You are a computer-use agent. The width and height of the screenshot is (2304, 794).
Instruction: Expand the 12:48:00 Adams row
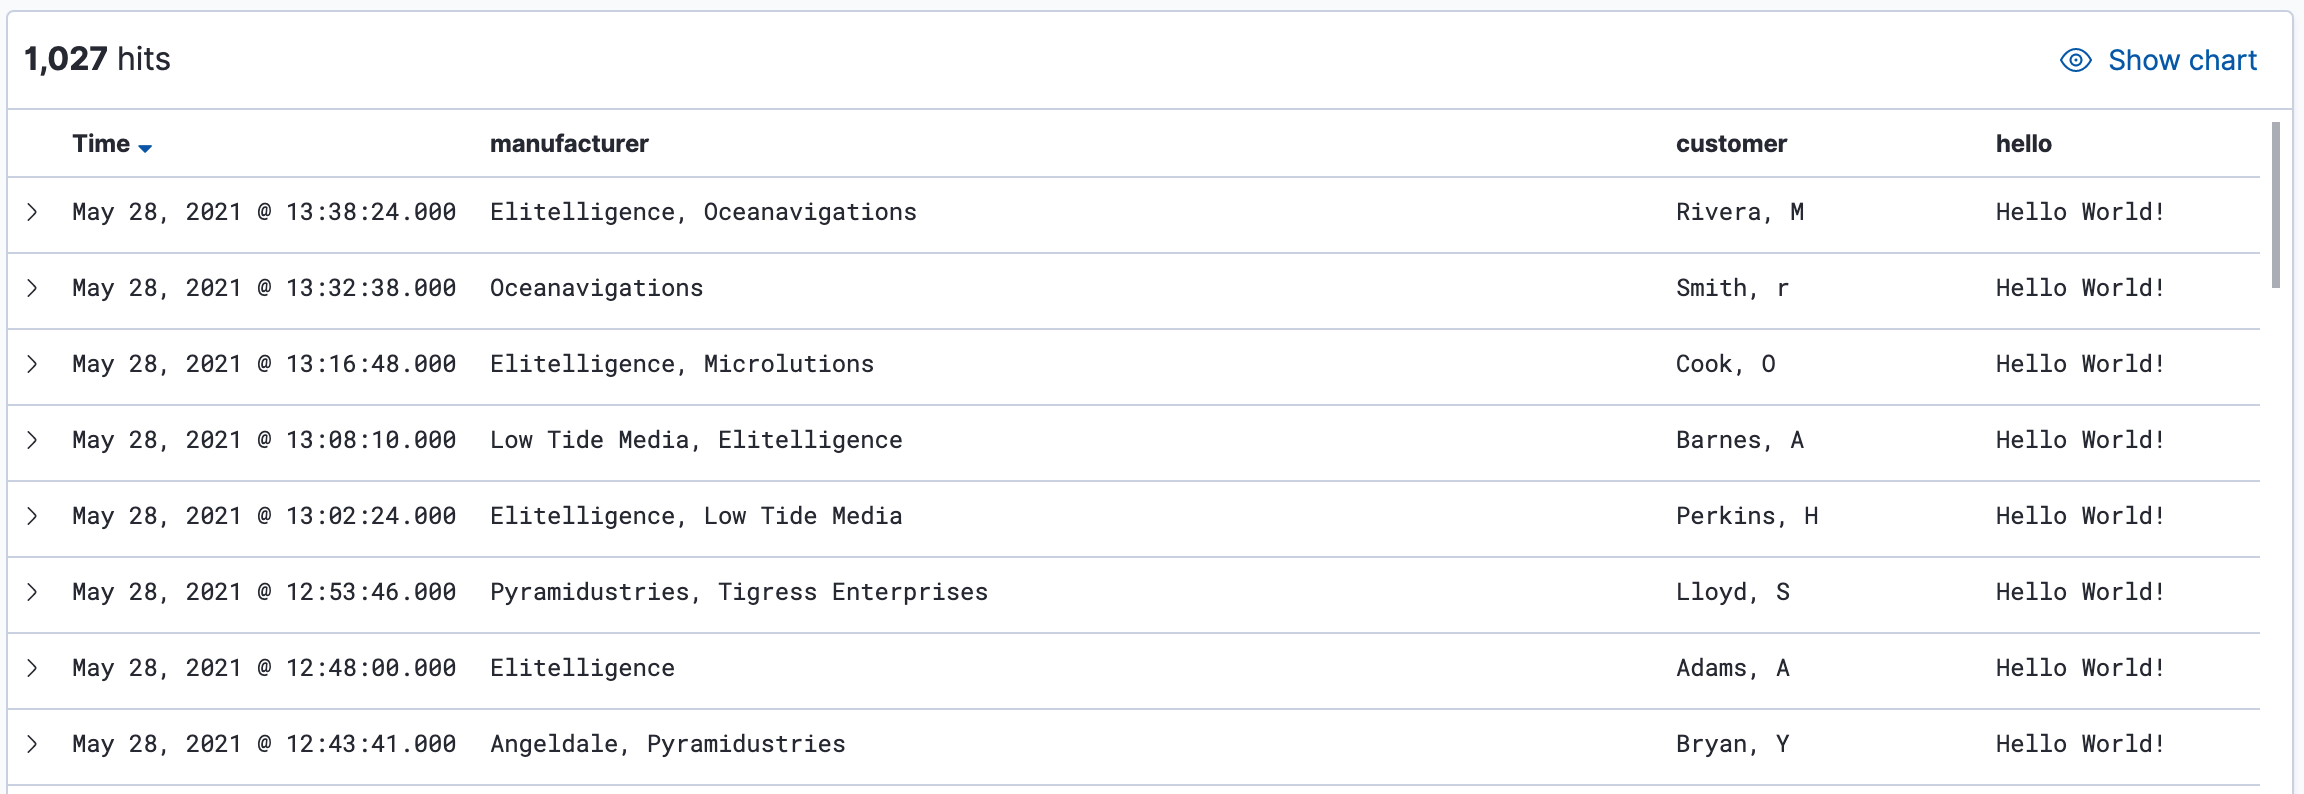click(x=33, y=668)
